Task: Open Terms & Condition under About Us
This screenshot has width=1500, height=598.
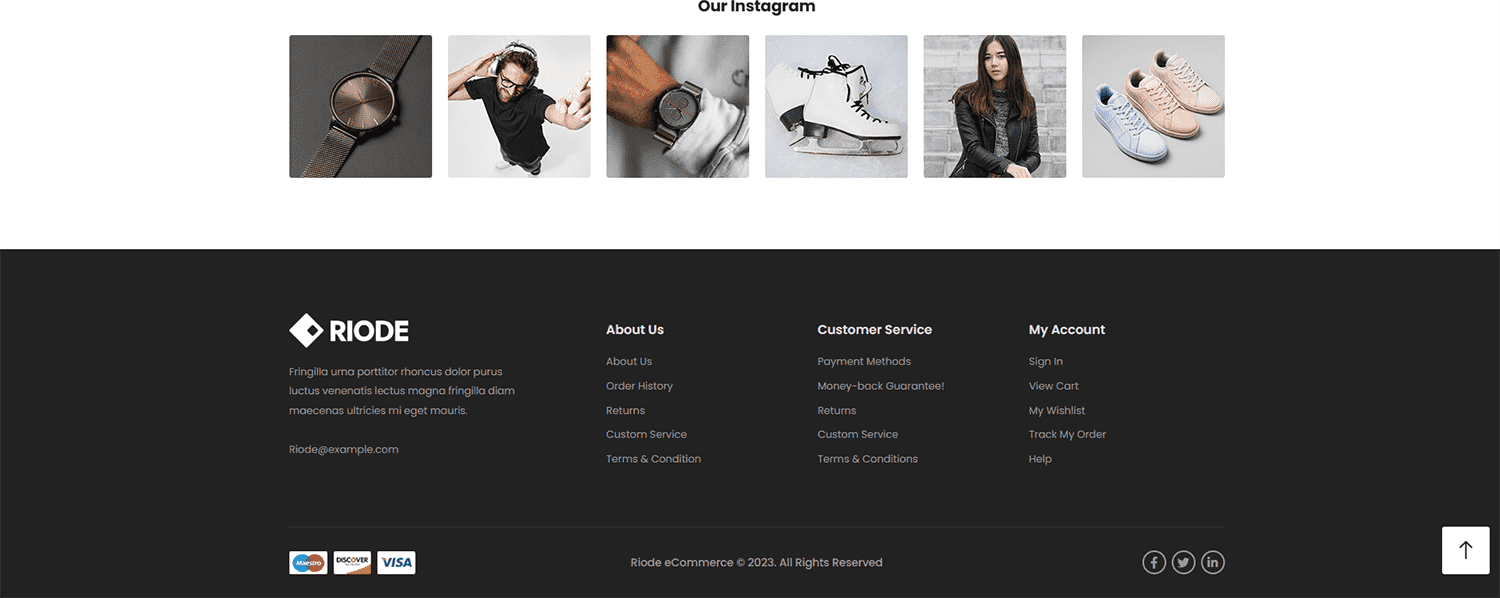Action: (653, 459)
